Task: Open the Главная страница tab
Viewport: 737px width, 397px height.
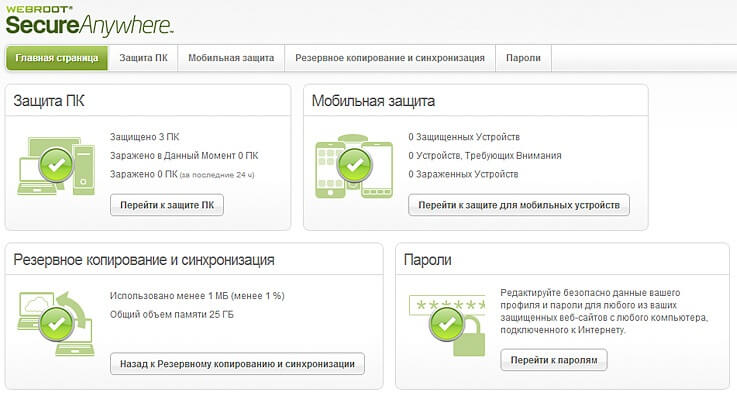Action: (x=57, y=58)
